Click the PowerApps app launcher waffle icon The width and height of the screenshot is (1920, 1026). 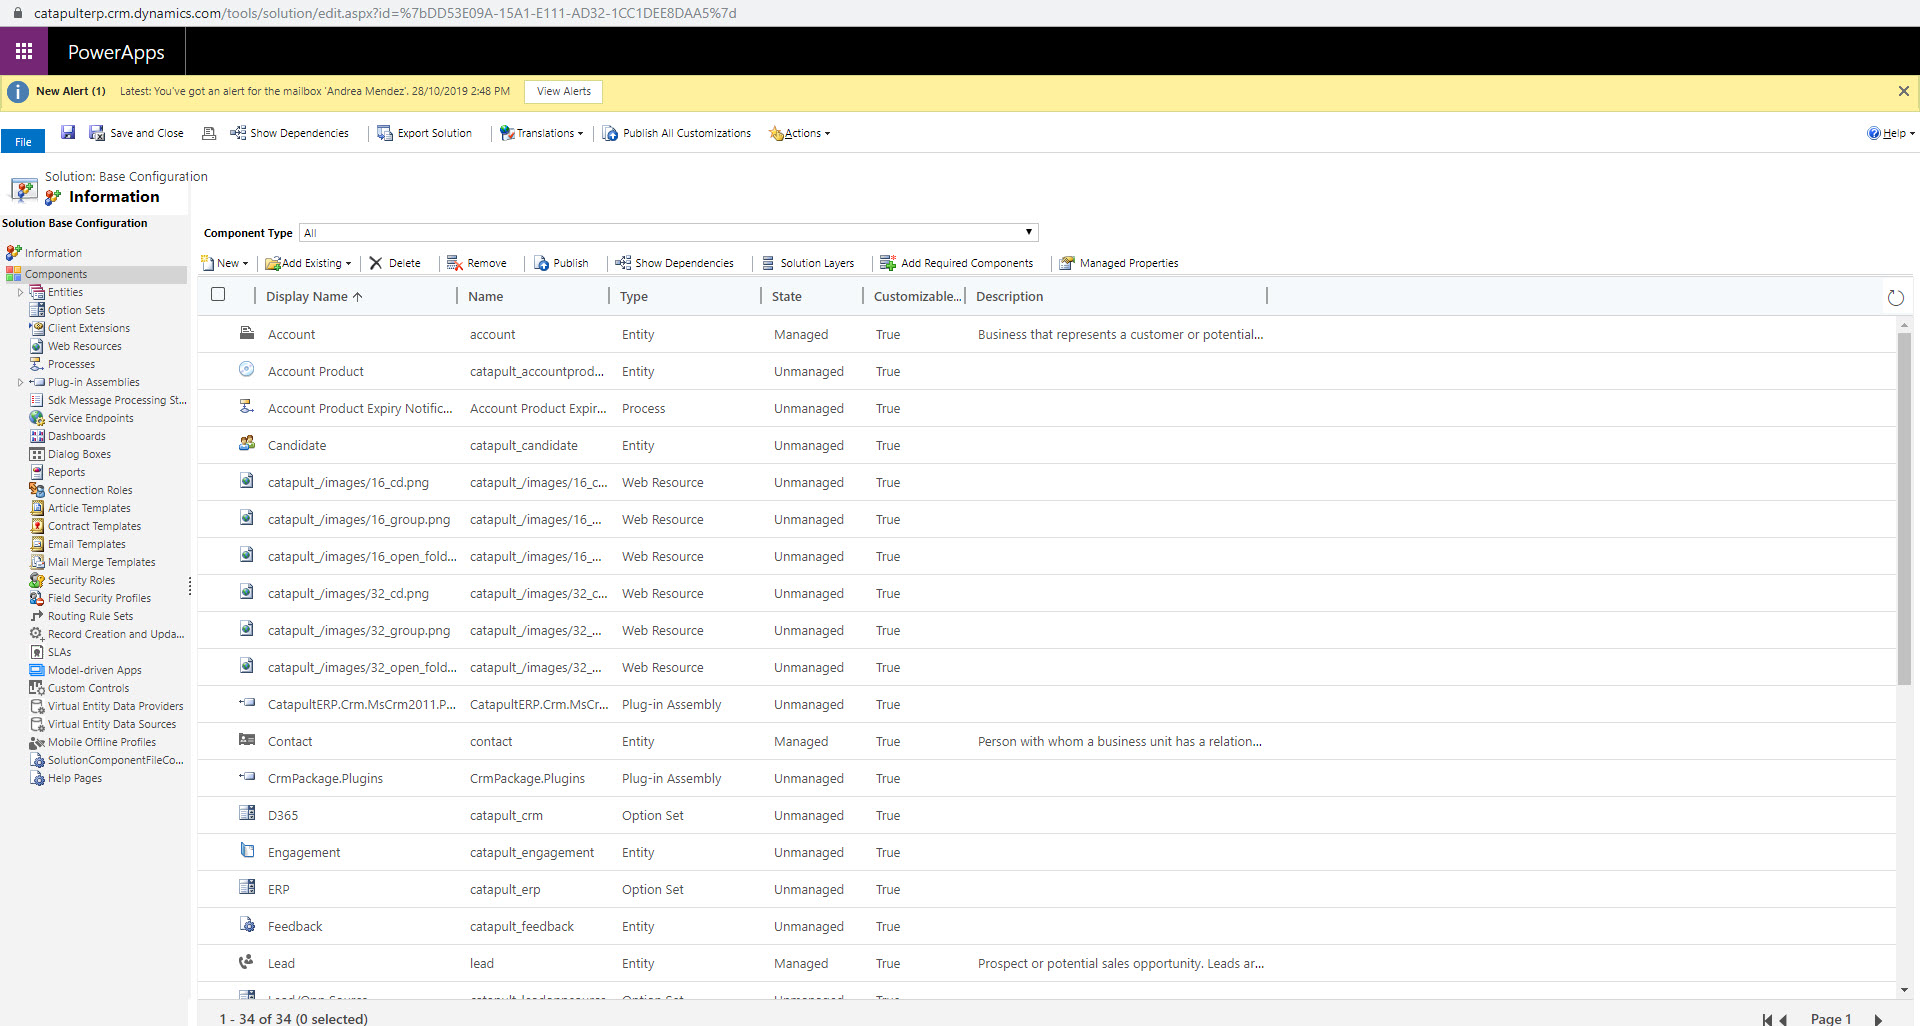tap(23, 51)
